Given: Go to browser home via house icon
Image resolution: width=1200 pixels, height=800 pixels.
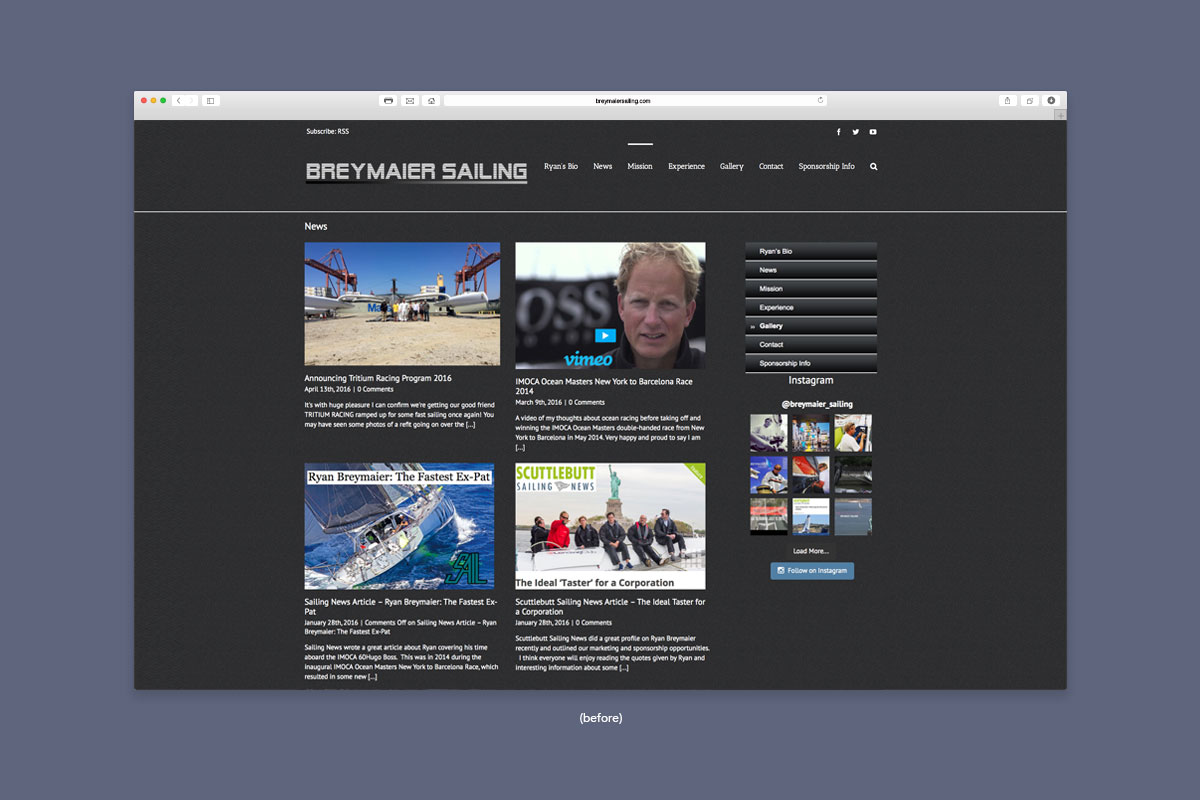Looking at the screenshot, I should point(430,101).
